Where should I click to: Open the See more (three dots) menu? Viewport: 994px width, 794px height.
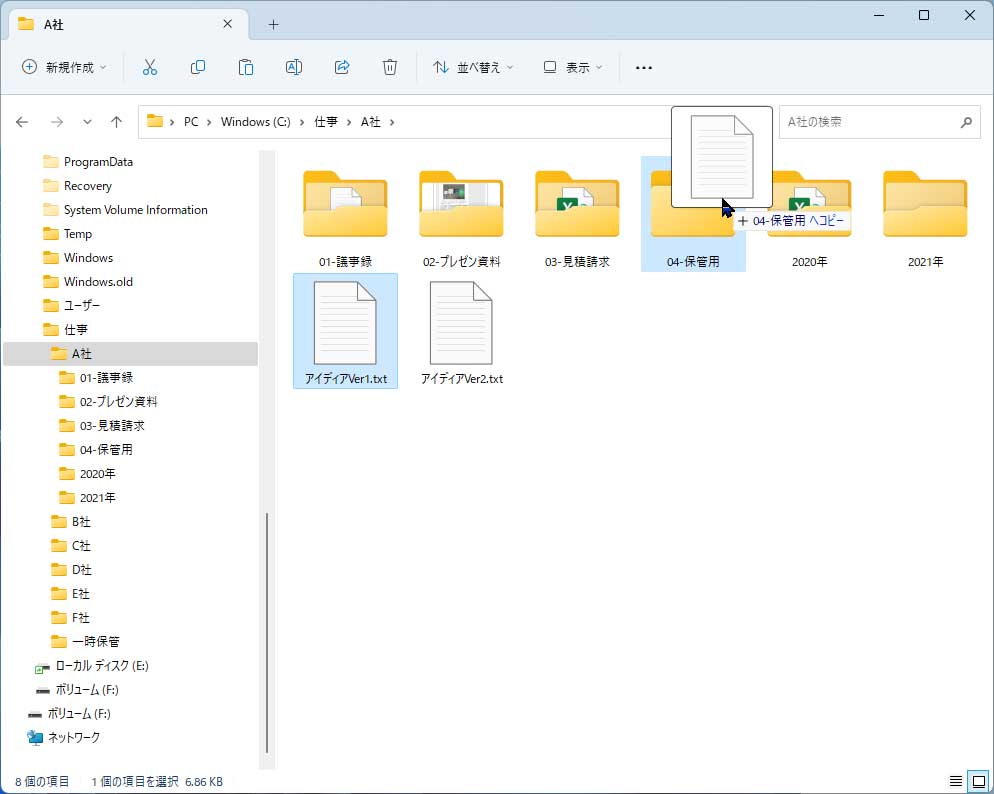point(643,67)
